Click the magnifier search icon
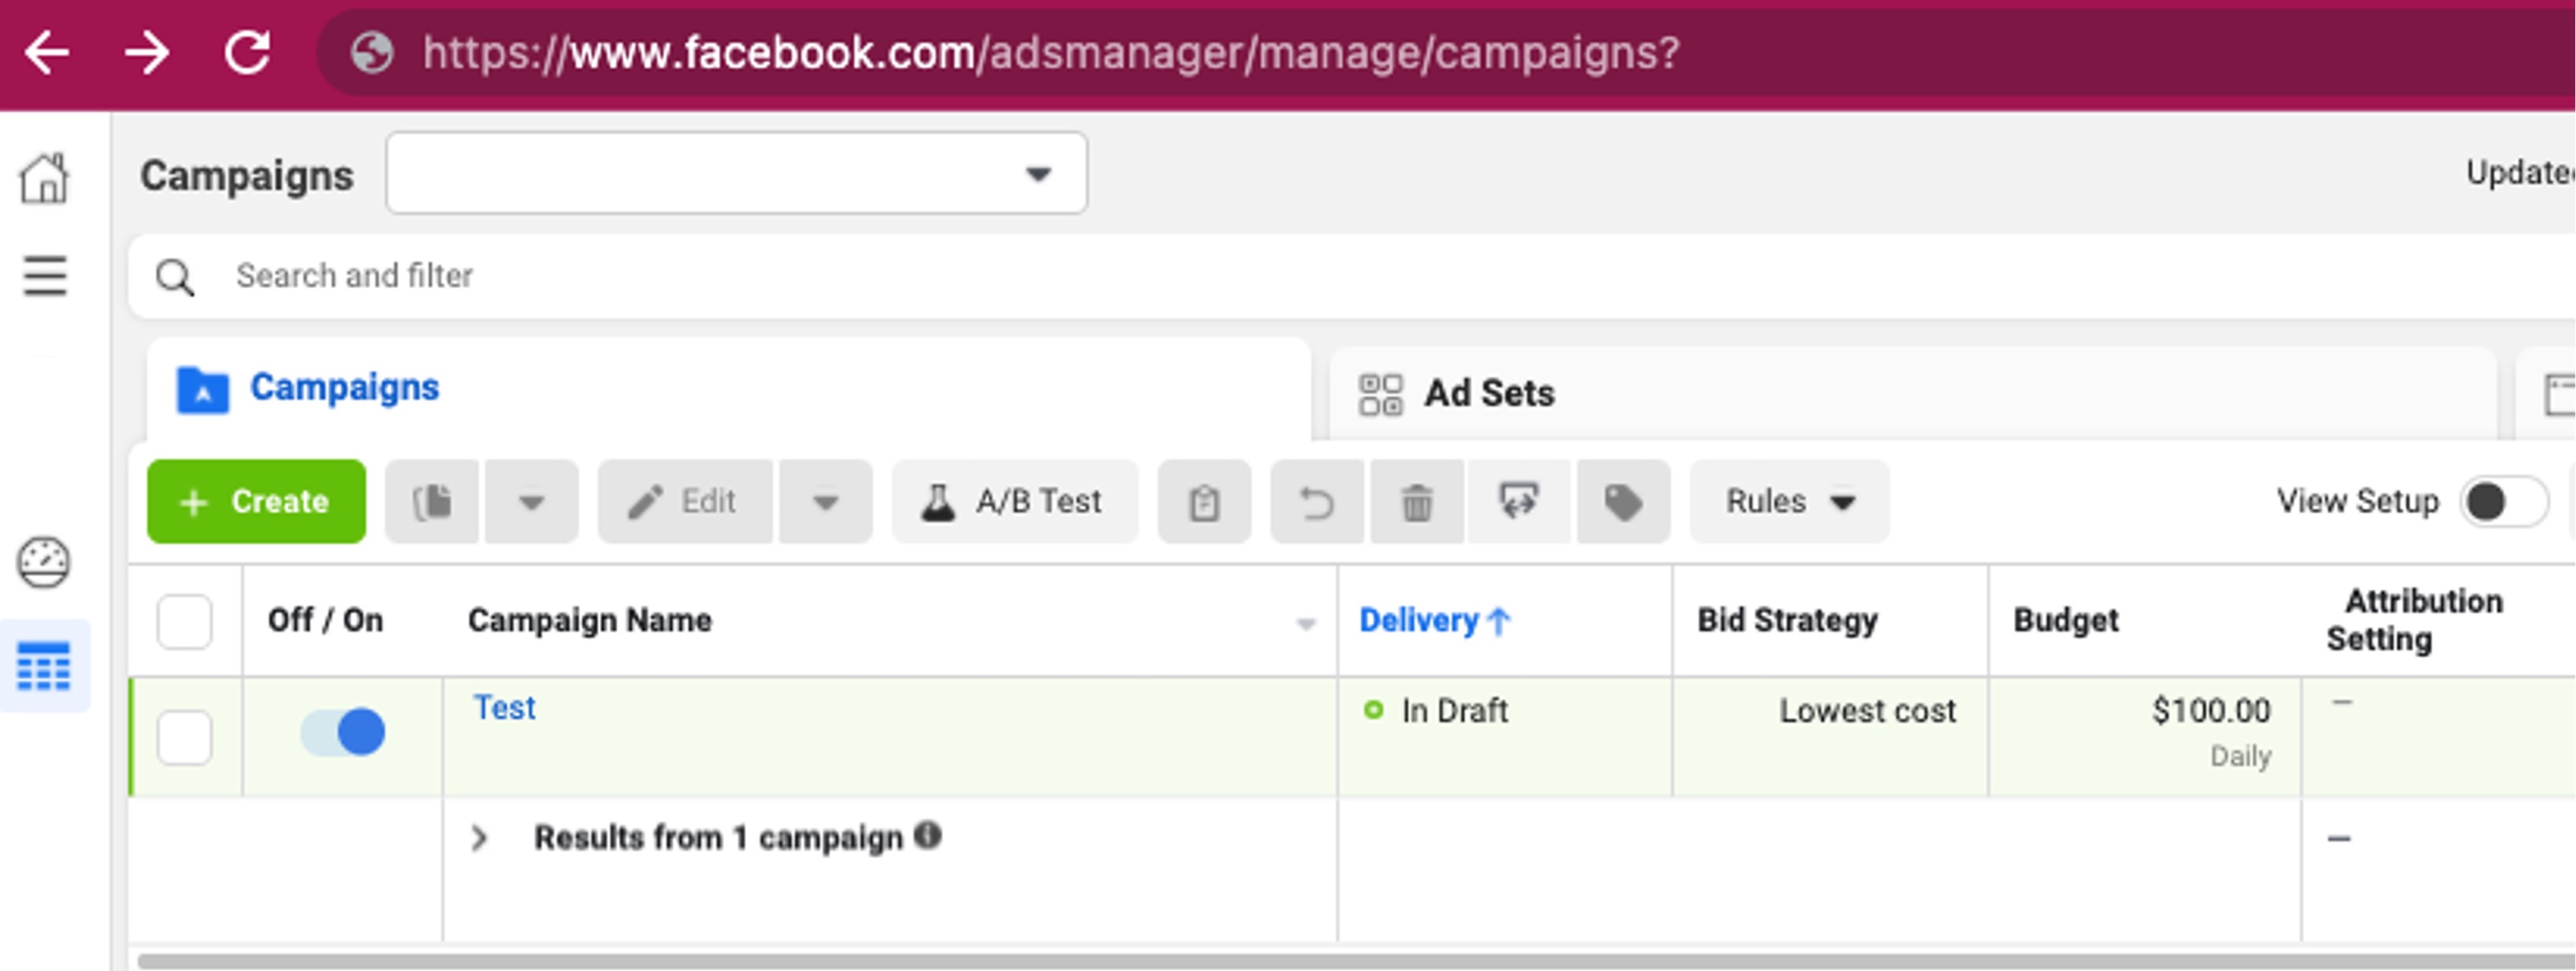2576x971 pixels. pyautogui.click(x=175, y=277)
